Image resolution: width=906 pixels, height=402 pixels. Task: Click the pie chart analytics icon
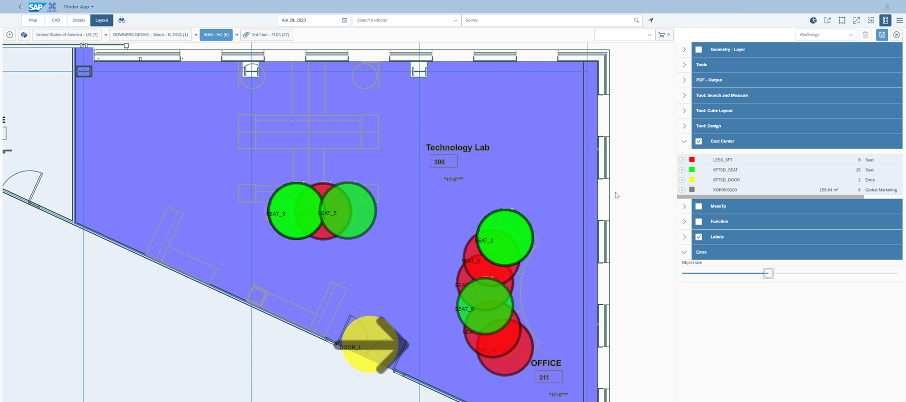click(813, 20)
